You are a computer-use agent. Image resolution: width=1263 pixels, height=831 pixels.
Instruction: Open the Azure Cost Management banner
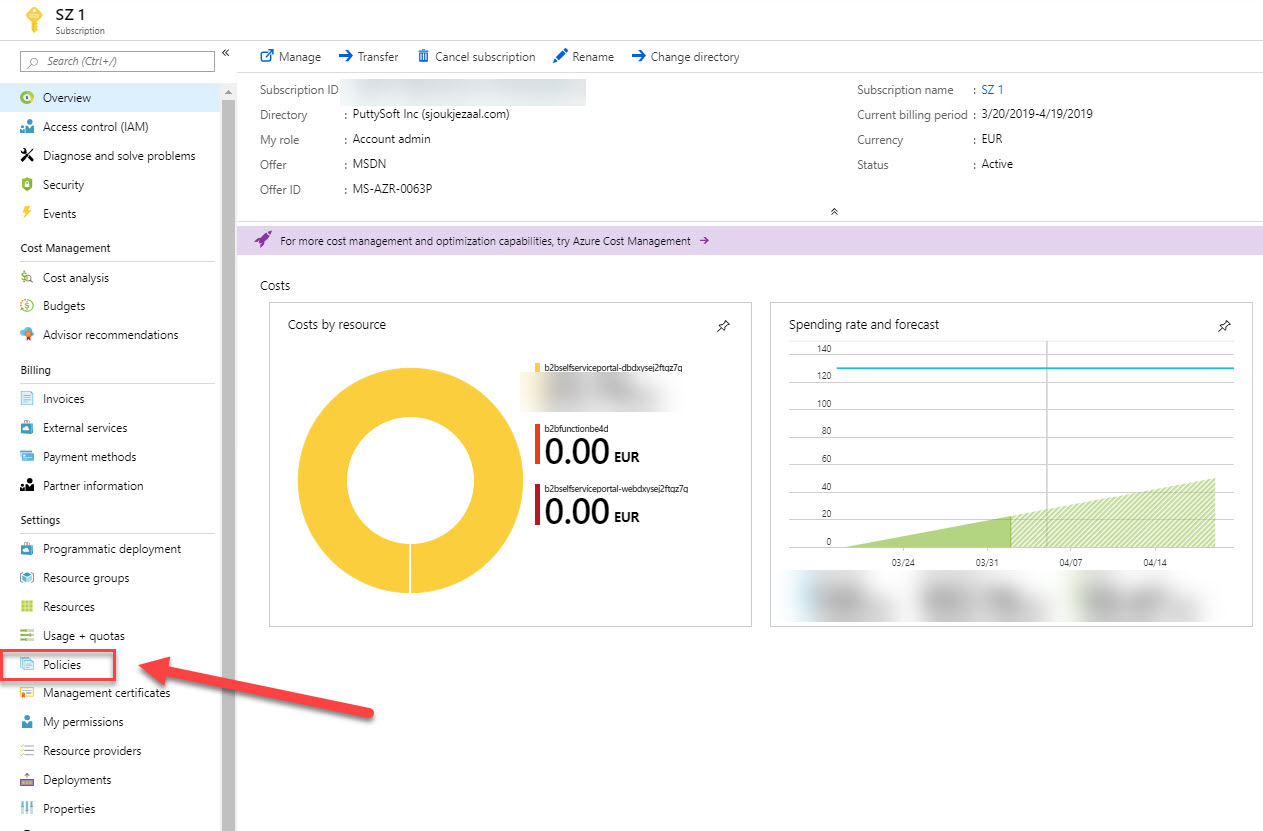[748, 241]
